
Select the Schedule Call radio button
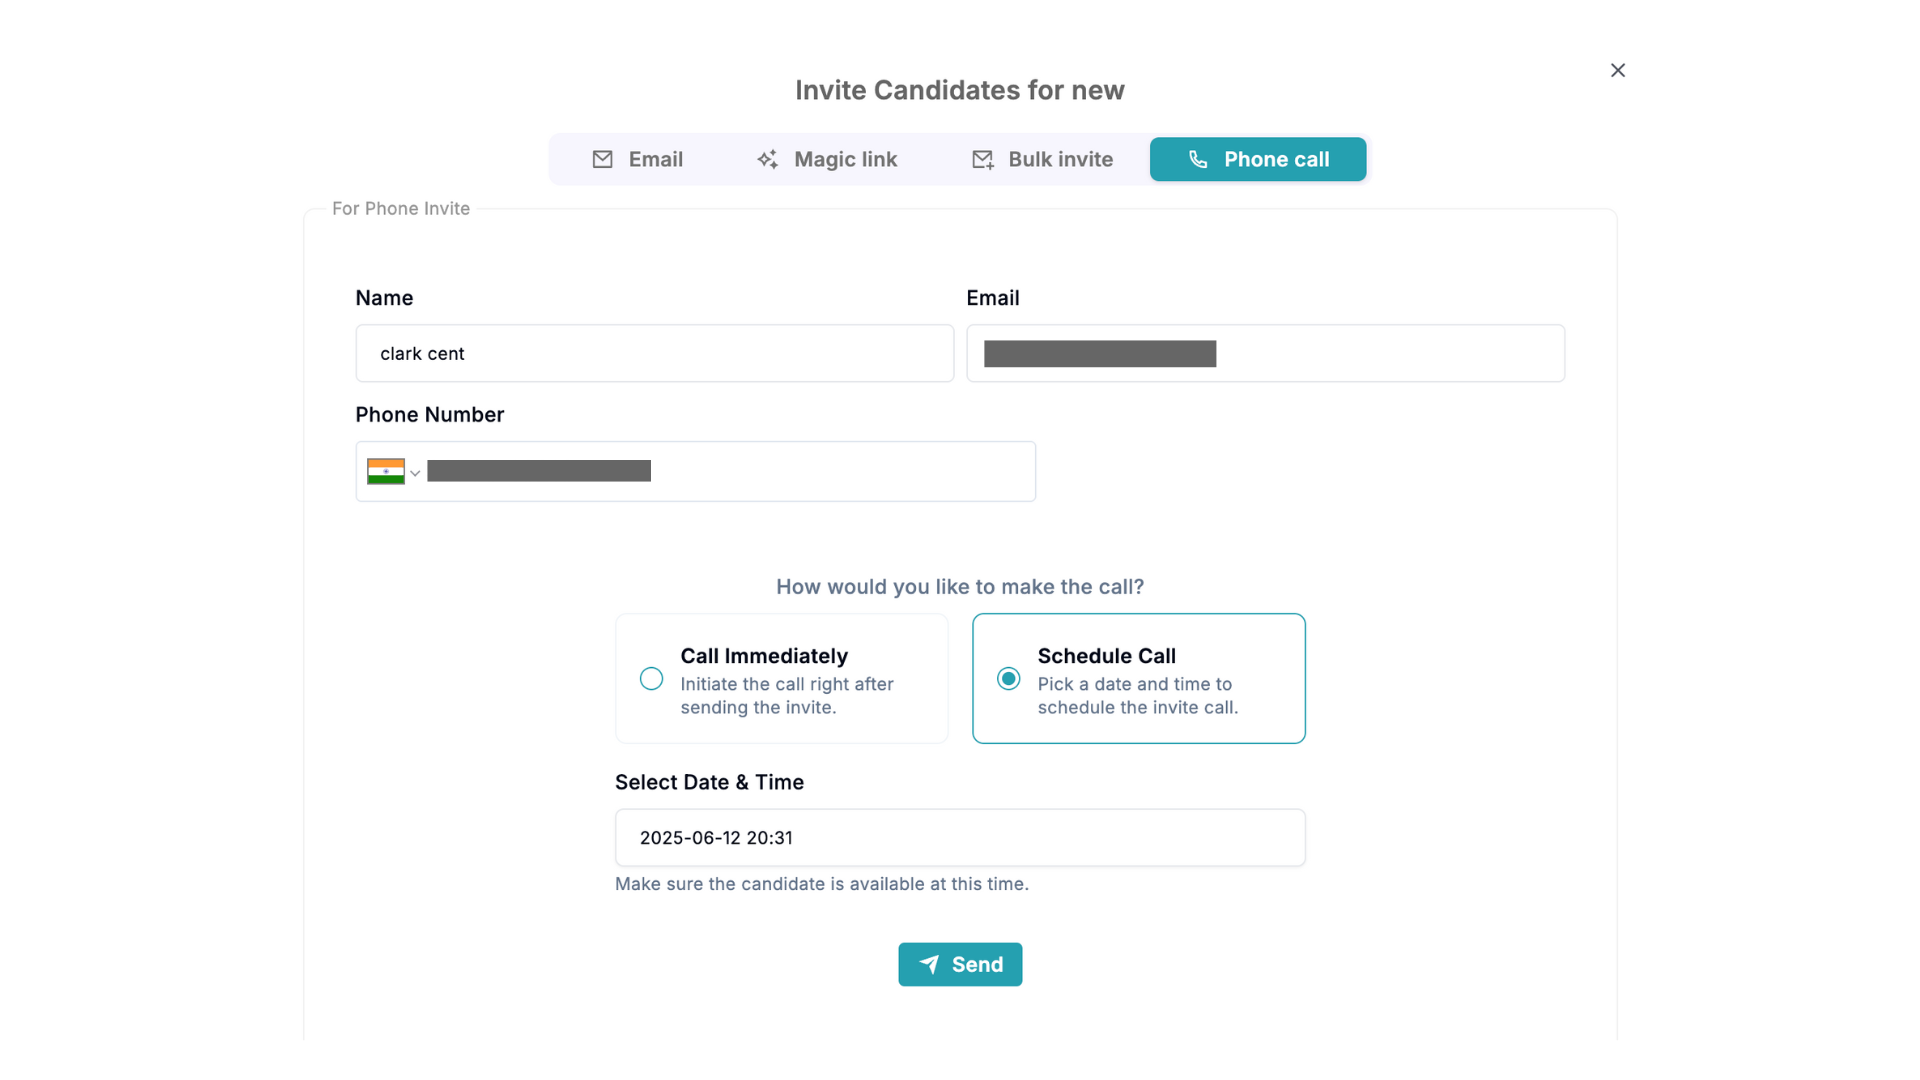pyautogui.click(x=1008, y=679)
